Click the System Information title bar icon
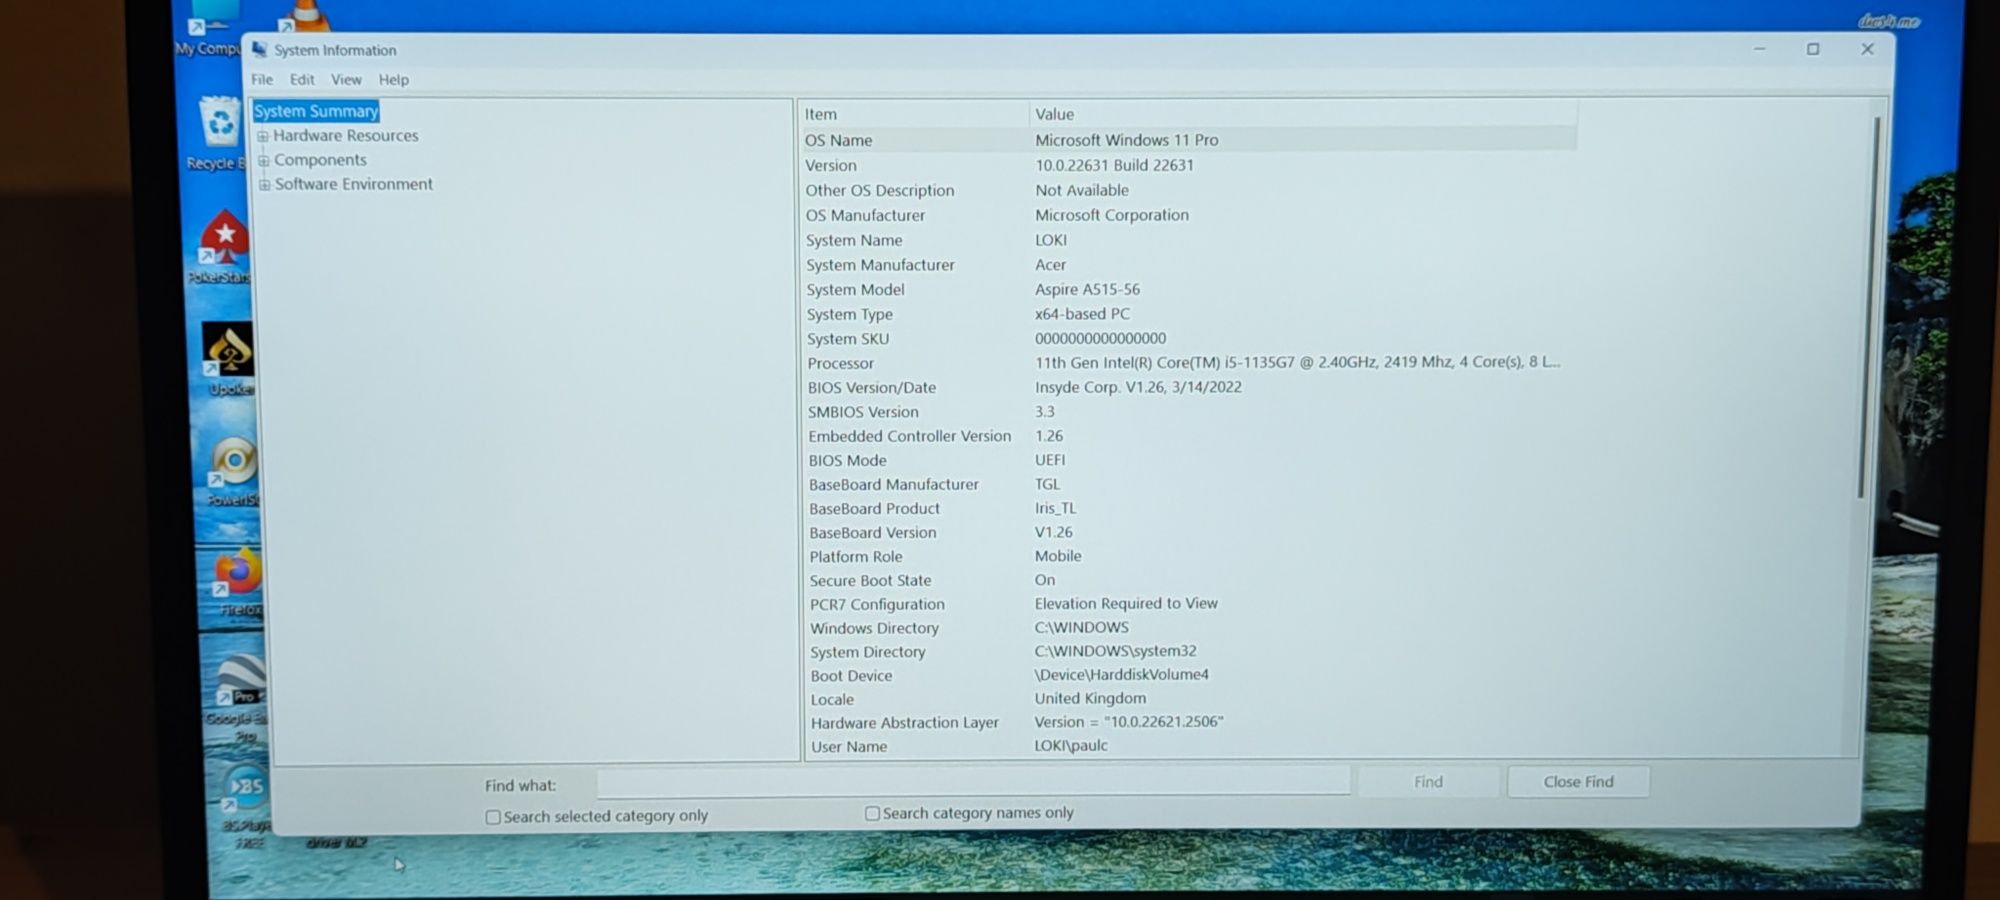This screenshot has height=900, width=2000. (259, 49)
